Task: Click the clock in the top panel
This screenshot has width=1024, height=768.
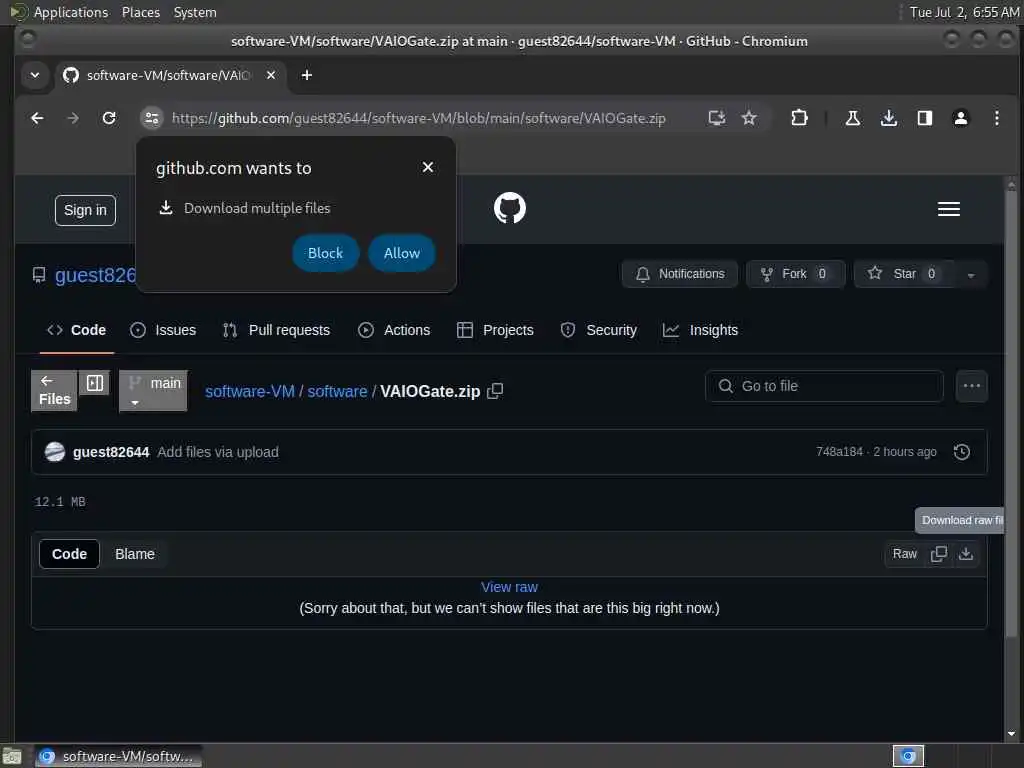Action: tap(964, 12)
